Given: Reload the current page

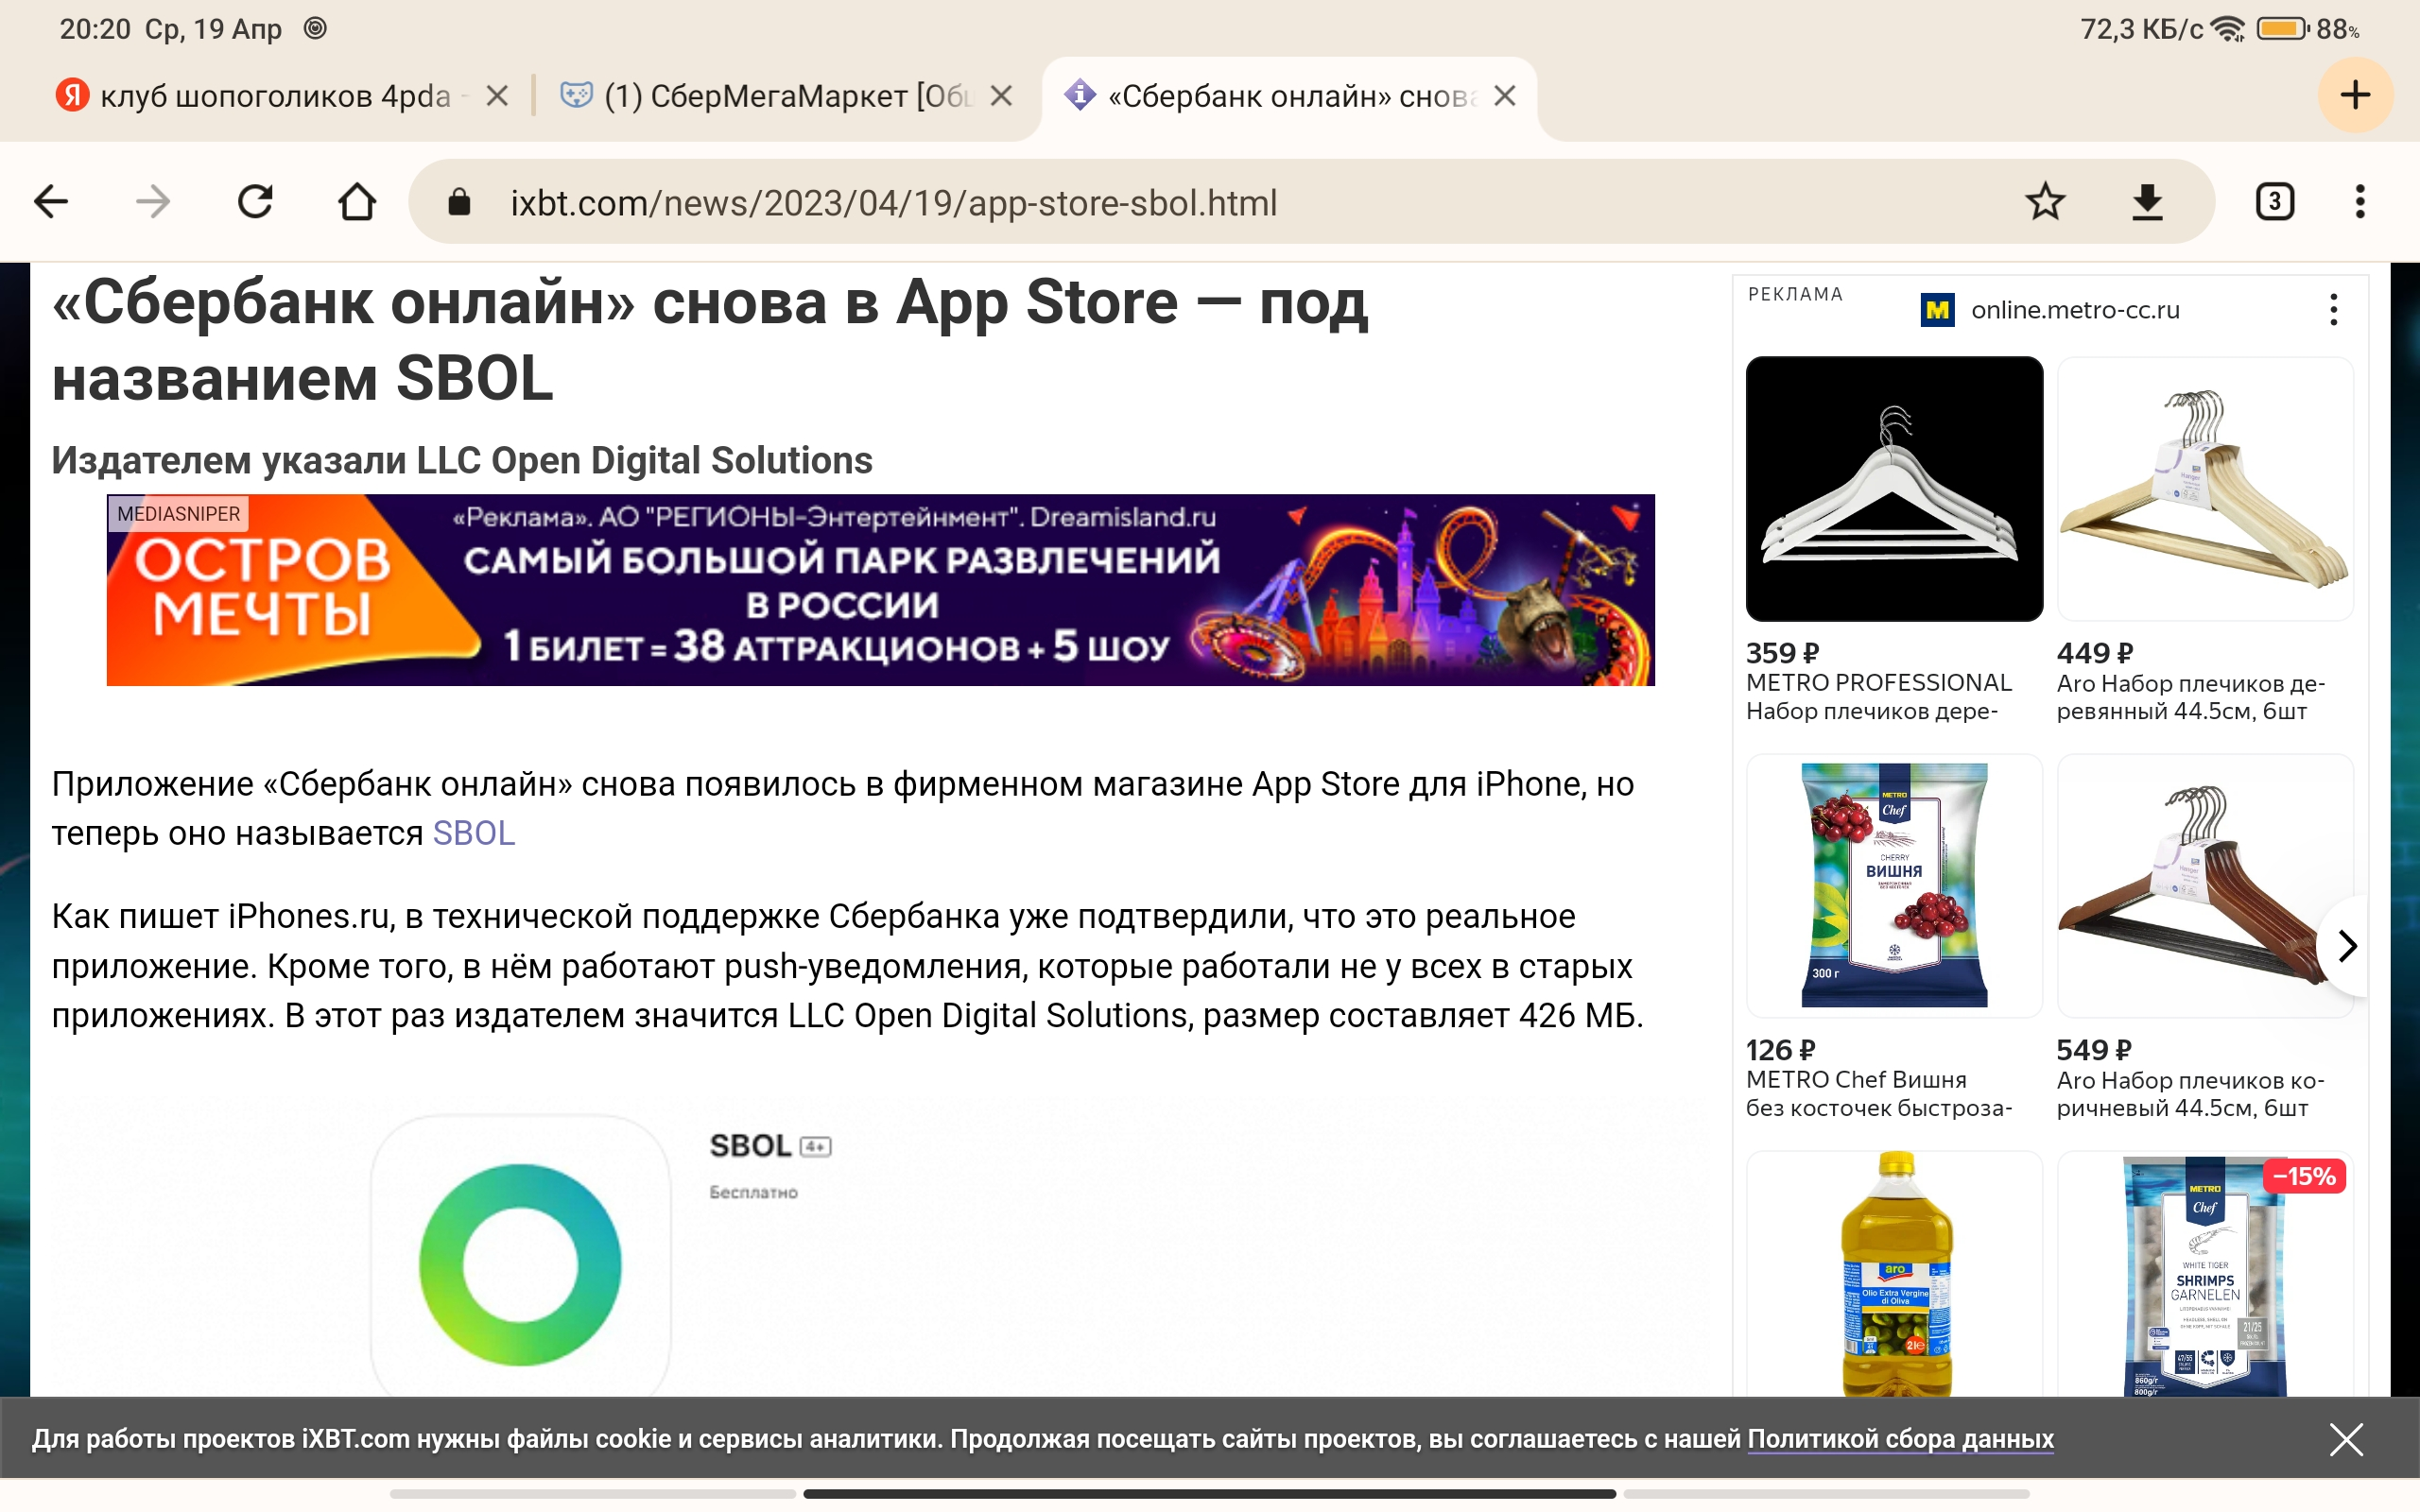Looking at the screenshot, I should click(255, 202).
